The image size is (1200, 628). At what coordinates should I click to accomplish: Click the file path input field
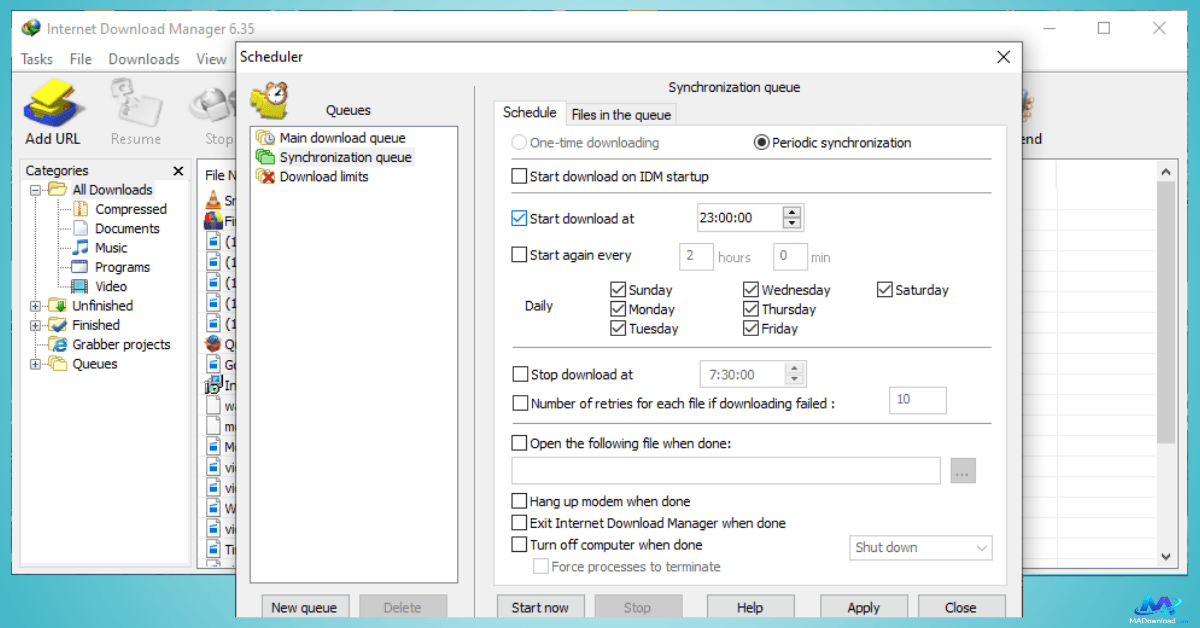[725, 471]
